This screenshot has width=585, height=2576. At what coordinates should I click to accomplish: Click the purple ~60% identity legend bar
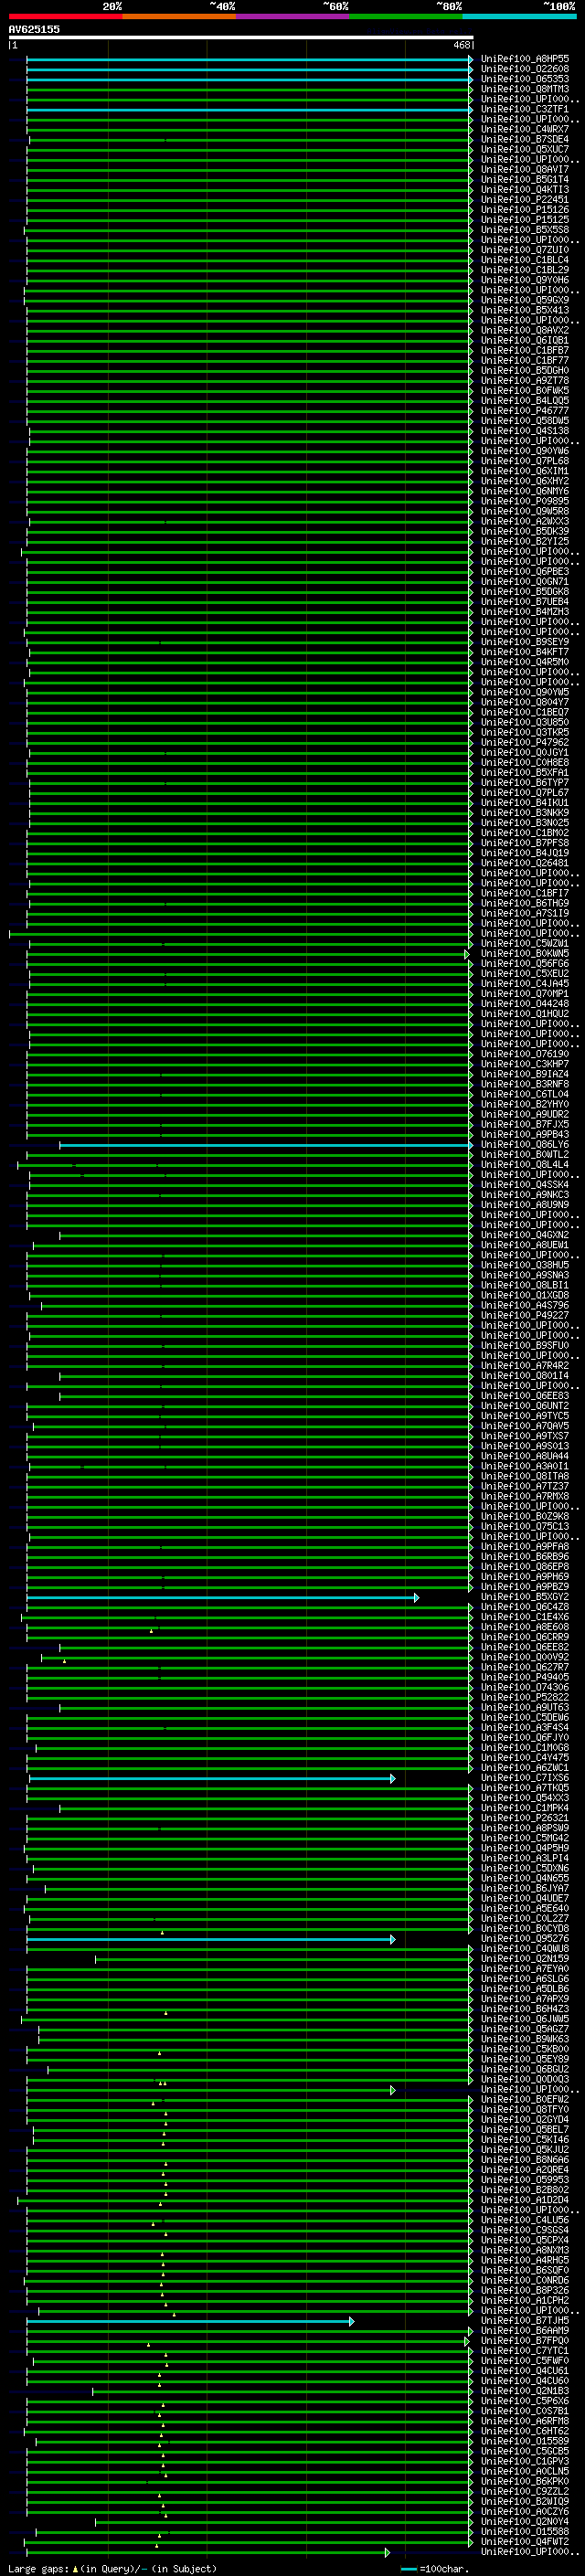292,16
